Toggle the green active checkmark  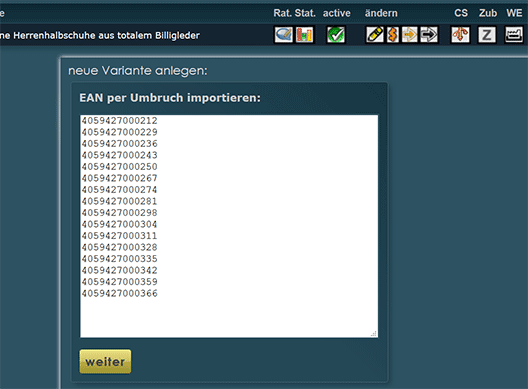(x=336, y=35)
